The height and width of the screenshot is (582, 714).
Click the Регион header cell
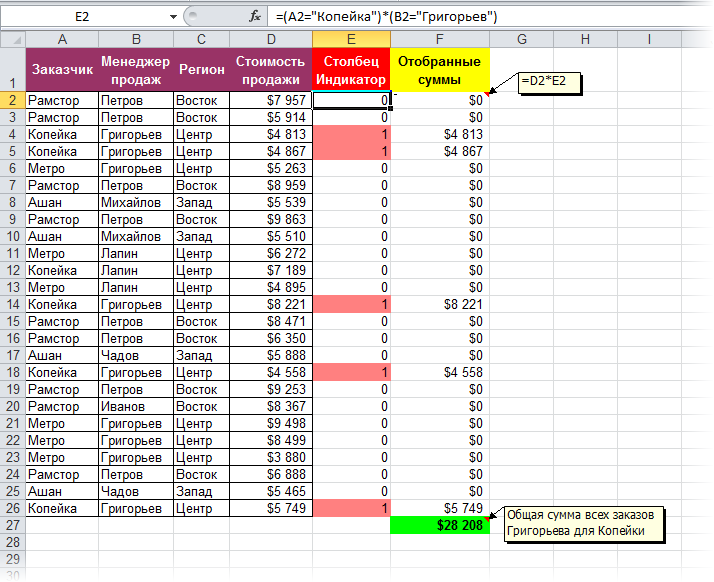201,70
